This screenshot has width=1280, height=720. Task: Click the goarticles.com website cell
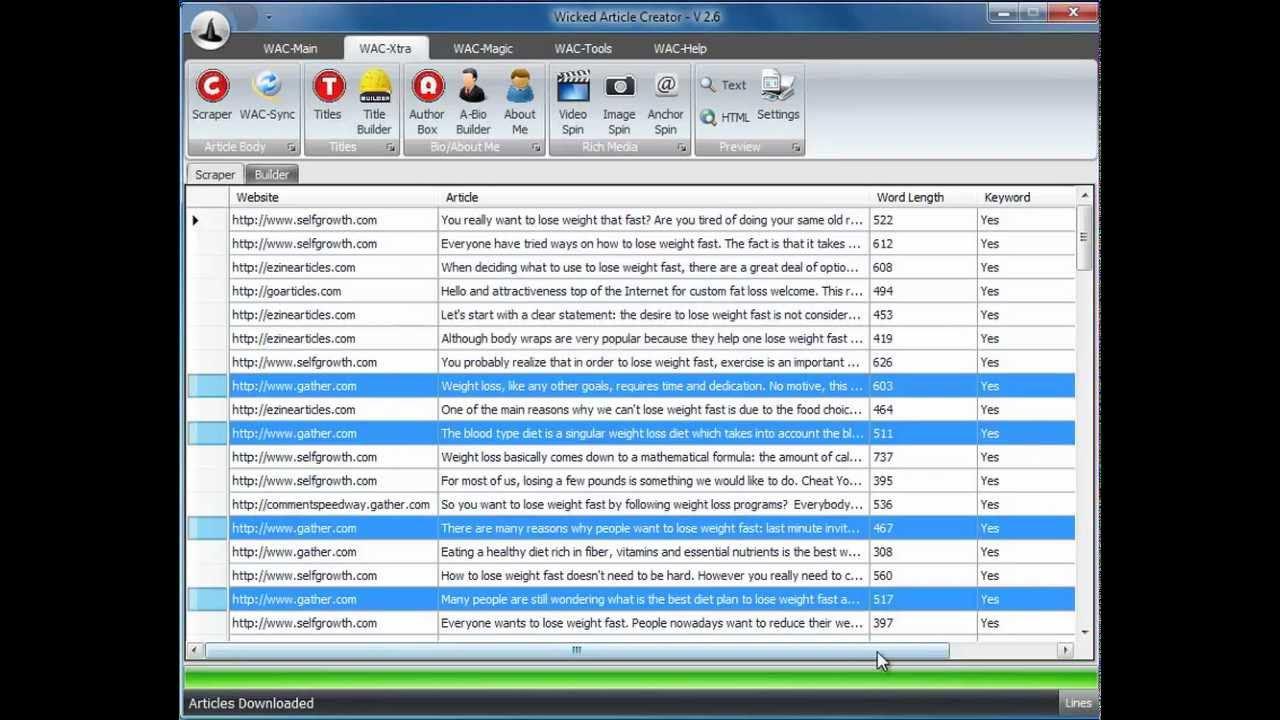[x=334, y=291]
